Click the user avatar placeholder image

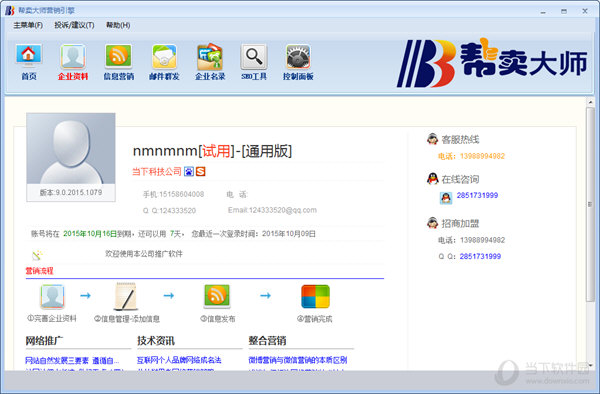[x=71, y=148]
